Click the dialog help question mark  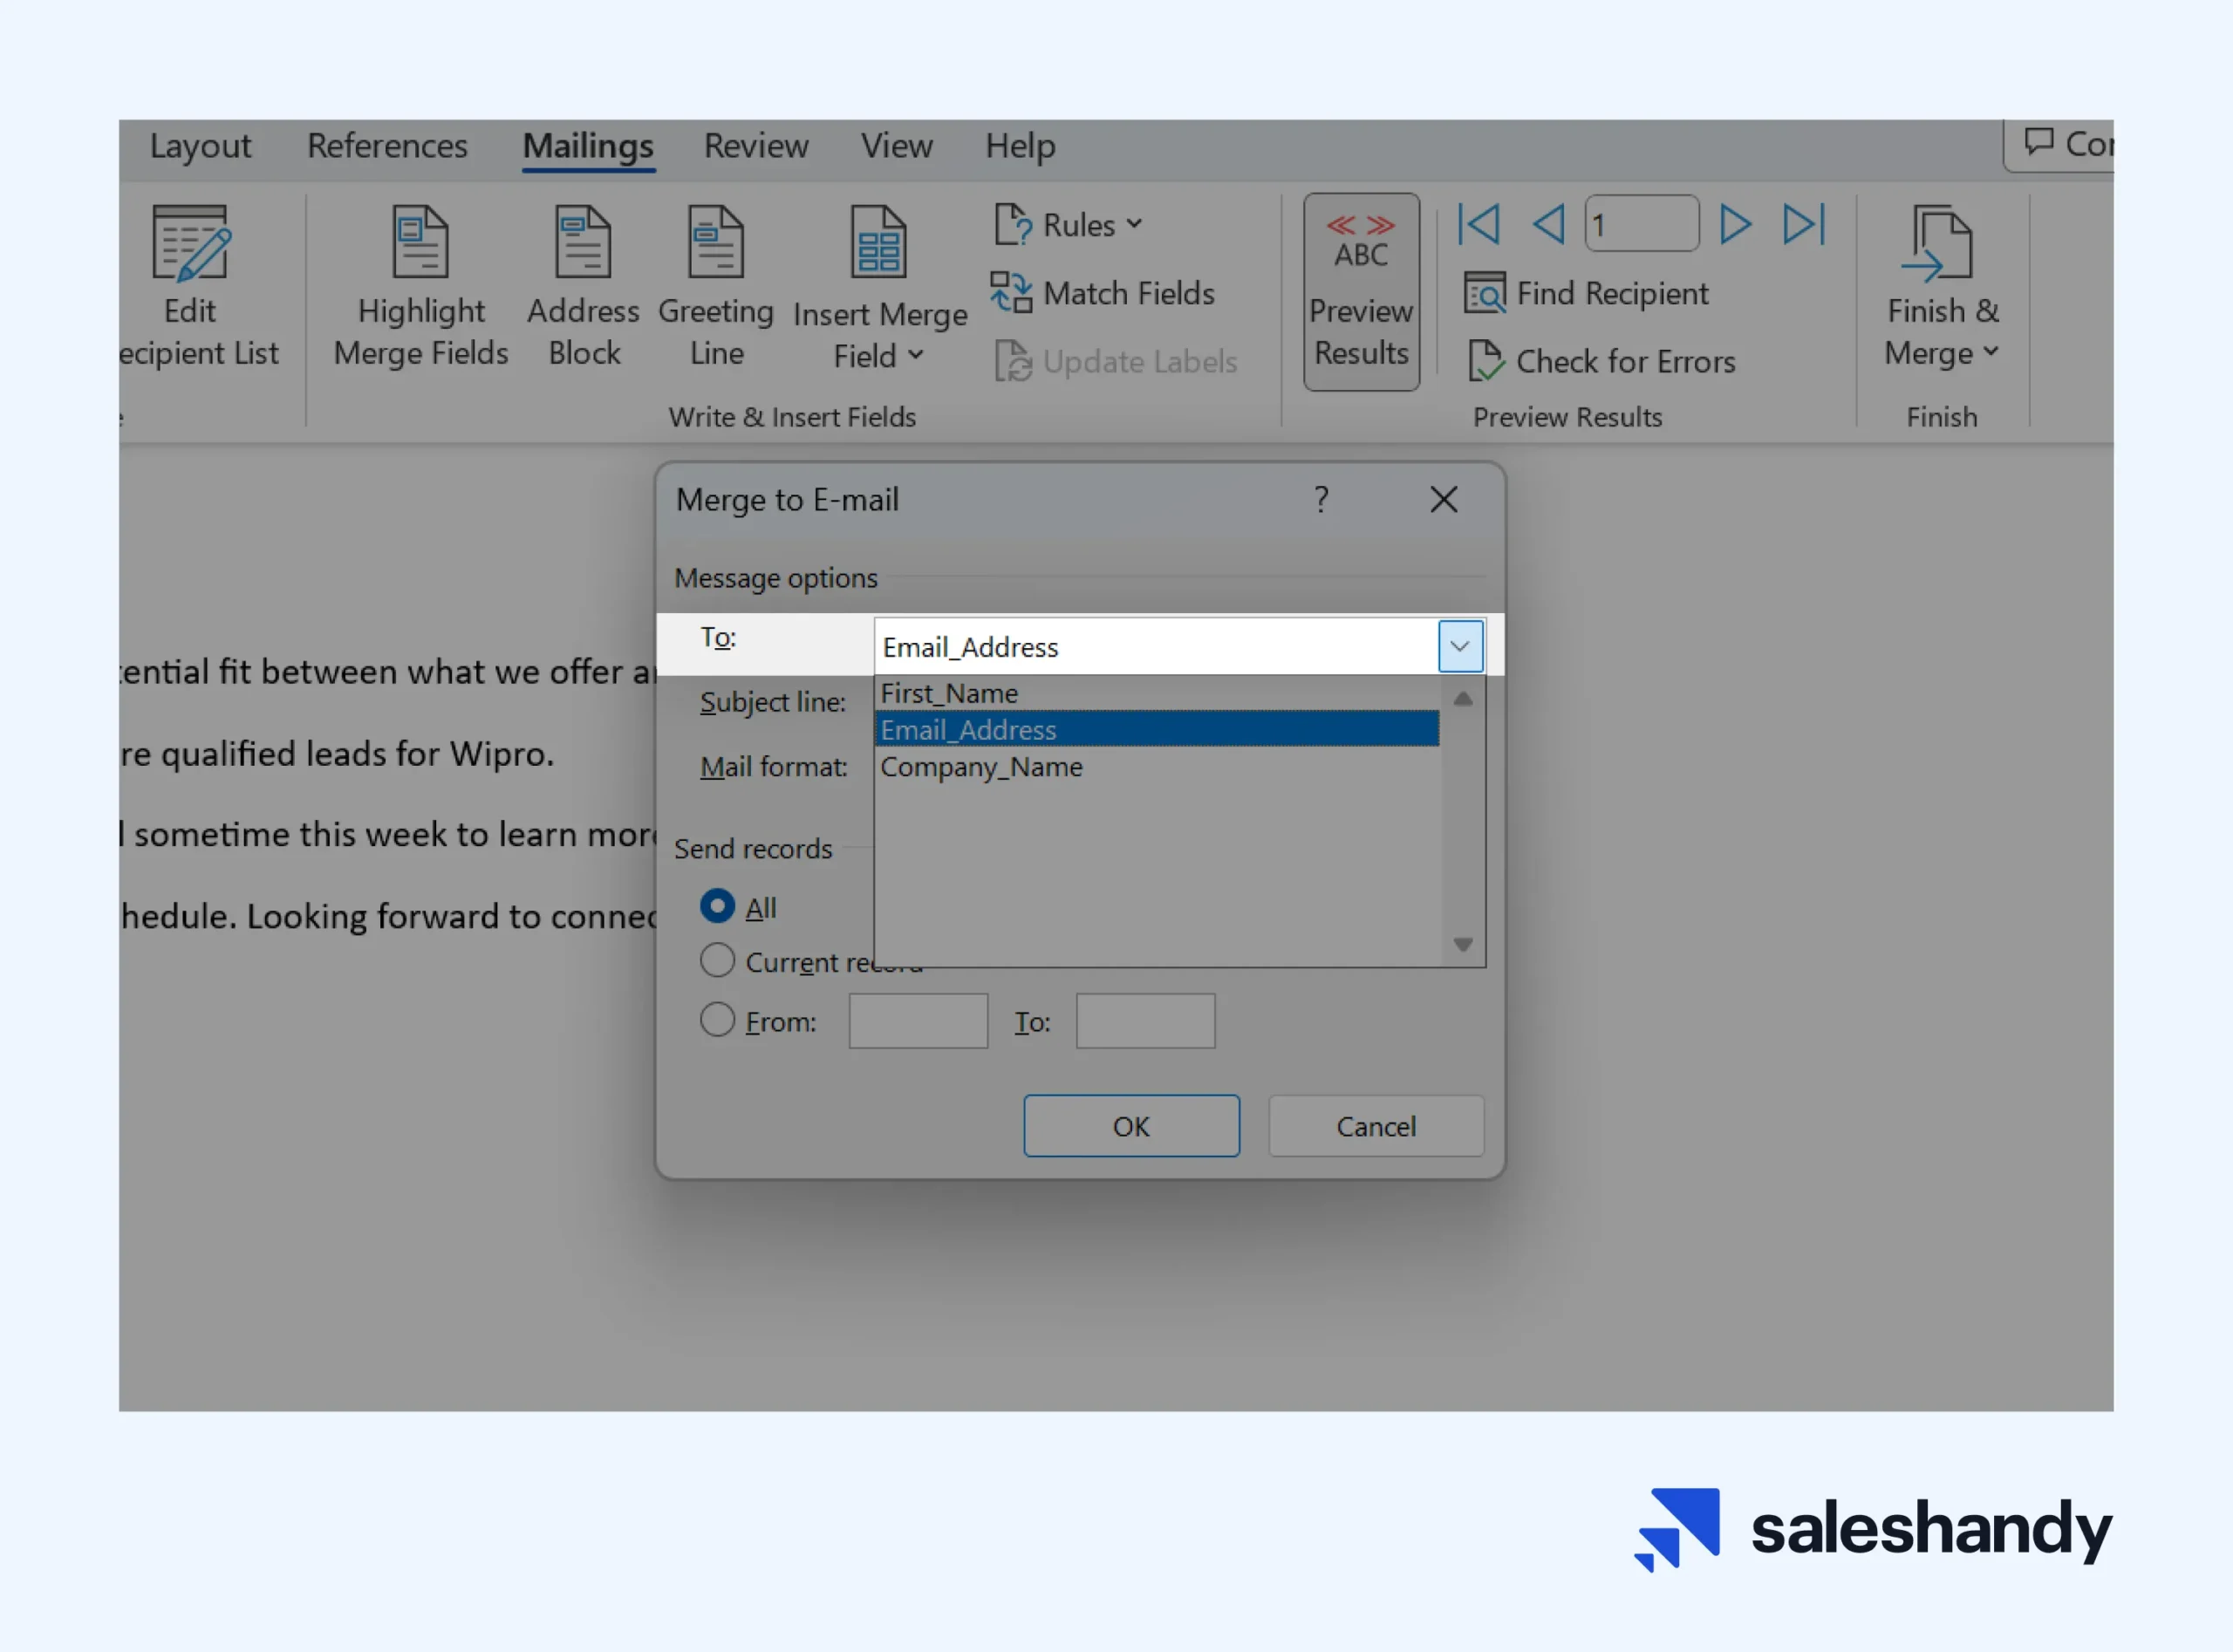click(x=1321, y=498)
